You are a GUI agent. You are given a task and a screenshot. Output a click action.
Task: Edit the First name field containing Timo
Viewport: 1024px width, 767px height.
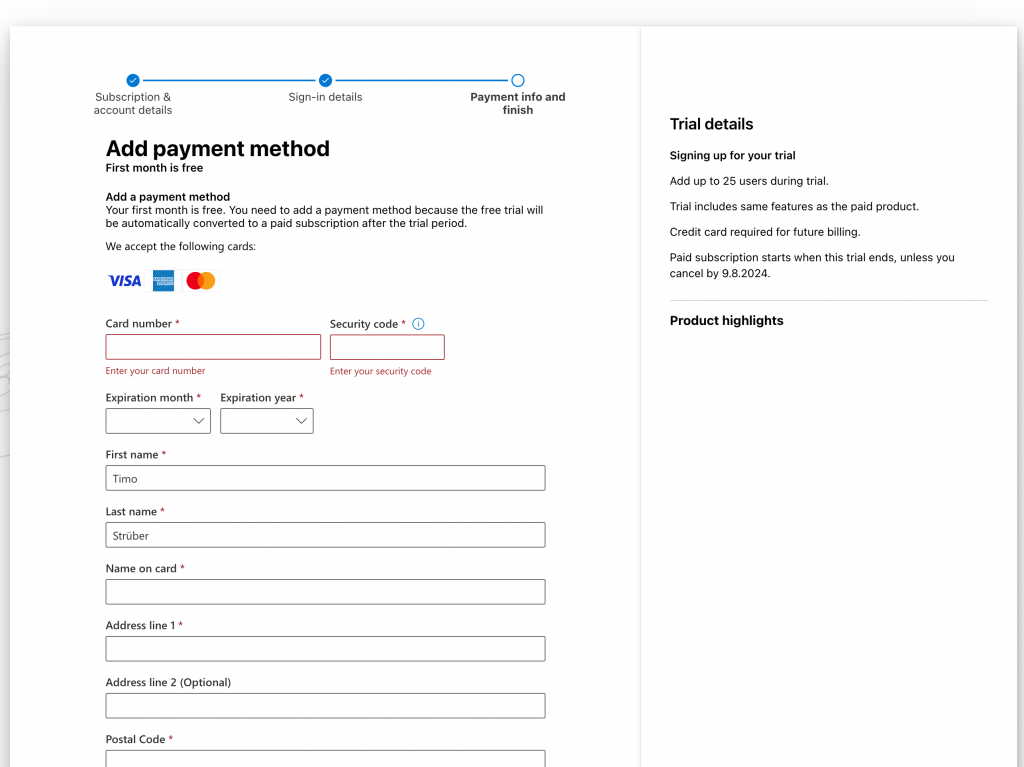coord(325,478)
